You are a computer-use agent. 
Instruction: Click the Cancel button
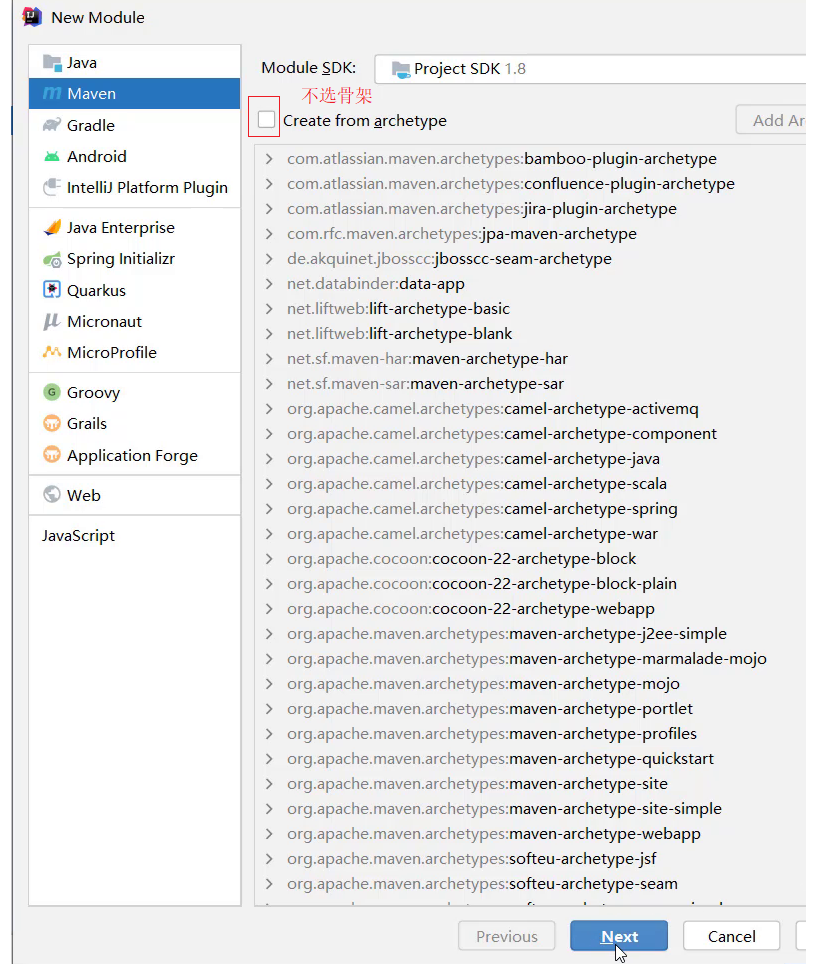pos(731,935)
